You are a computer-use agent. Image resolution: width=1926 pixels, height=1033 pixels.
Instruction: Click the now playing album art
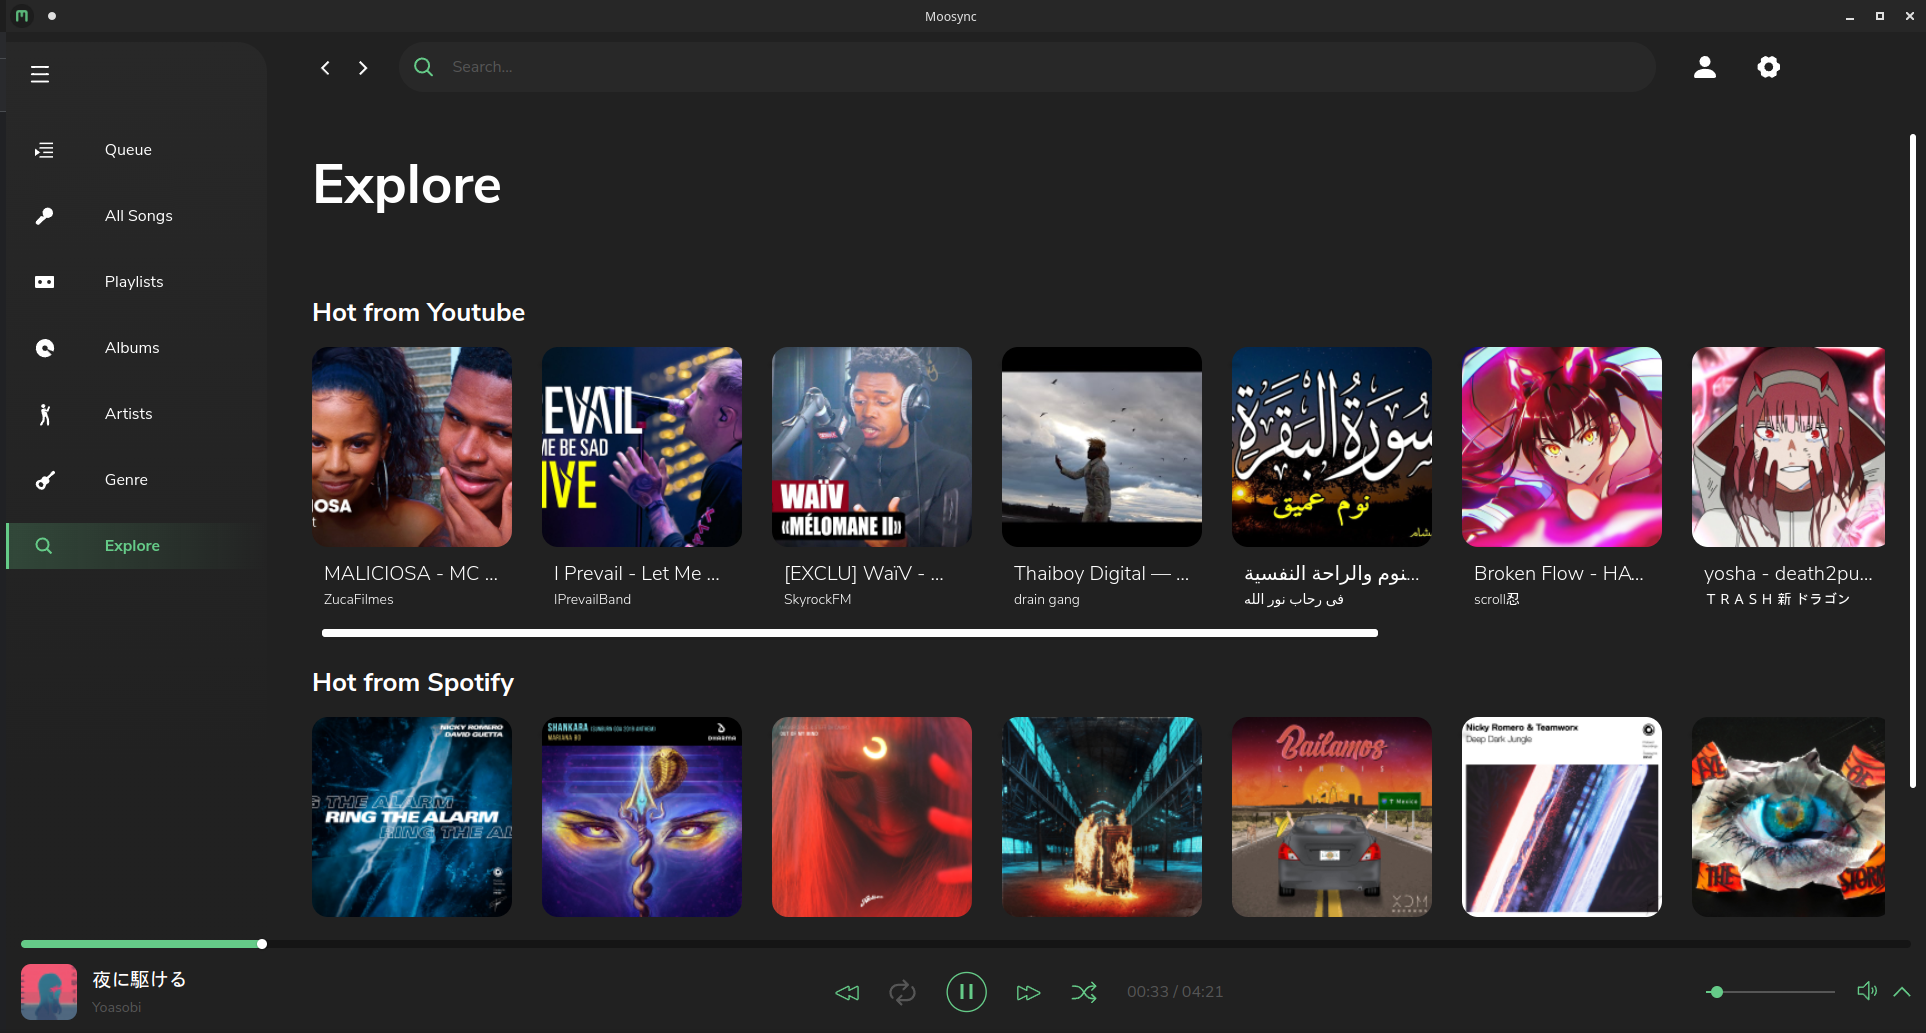click(x=49, y=992)
